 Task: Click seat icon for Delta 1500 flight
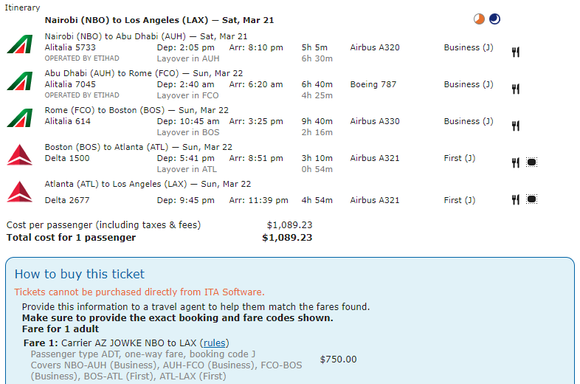coord(532,162)
